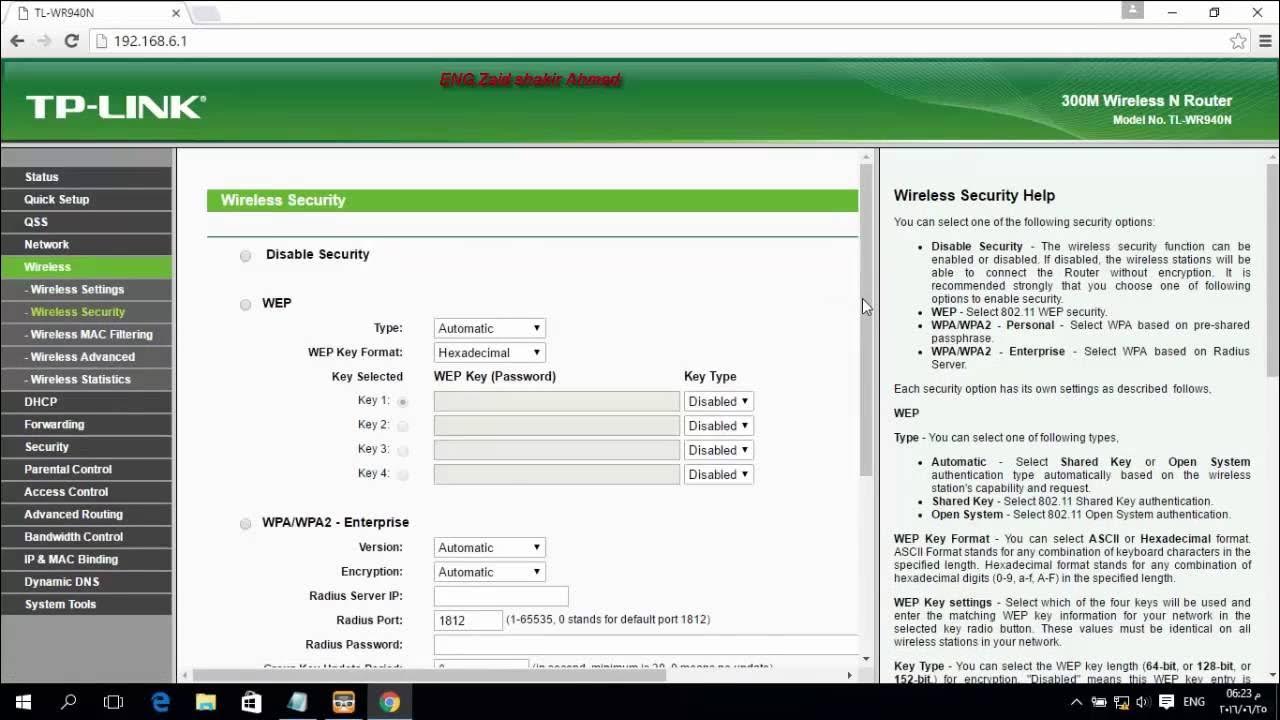The image size is (1280, 720).
Task: Click the Radius Server IP field
Action: (501, 596)
